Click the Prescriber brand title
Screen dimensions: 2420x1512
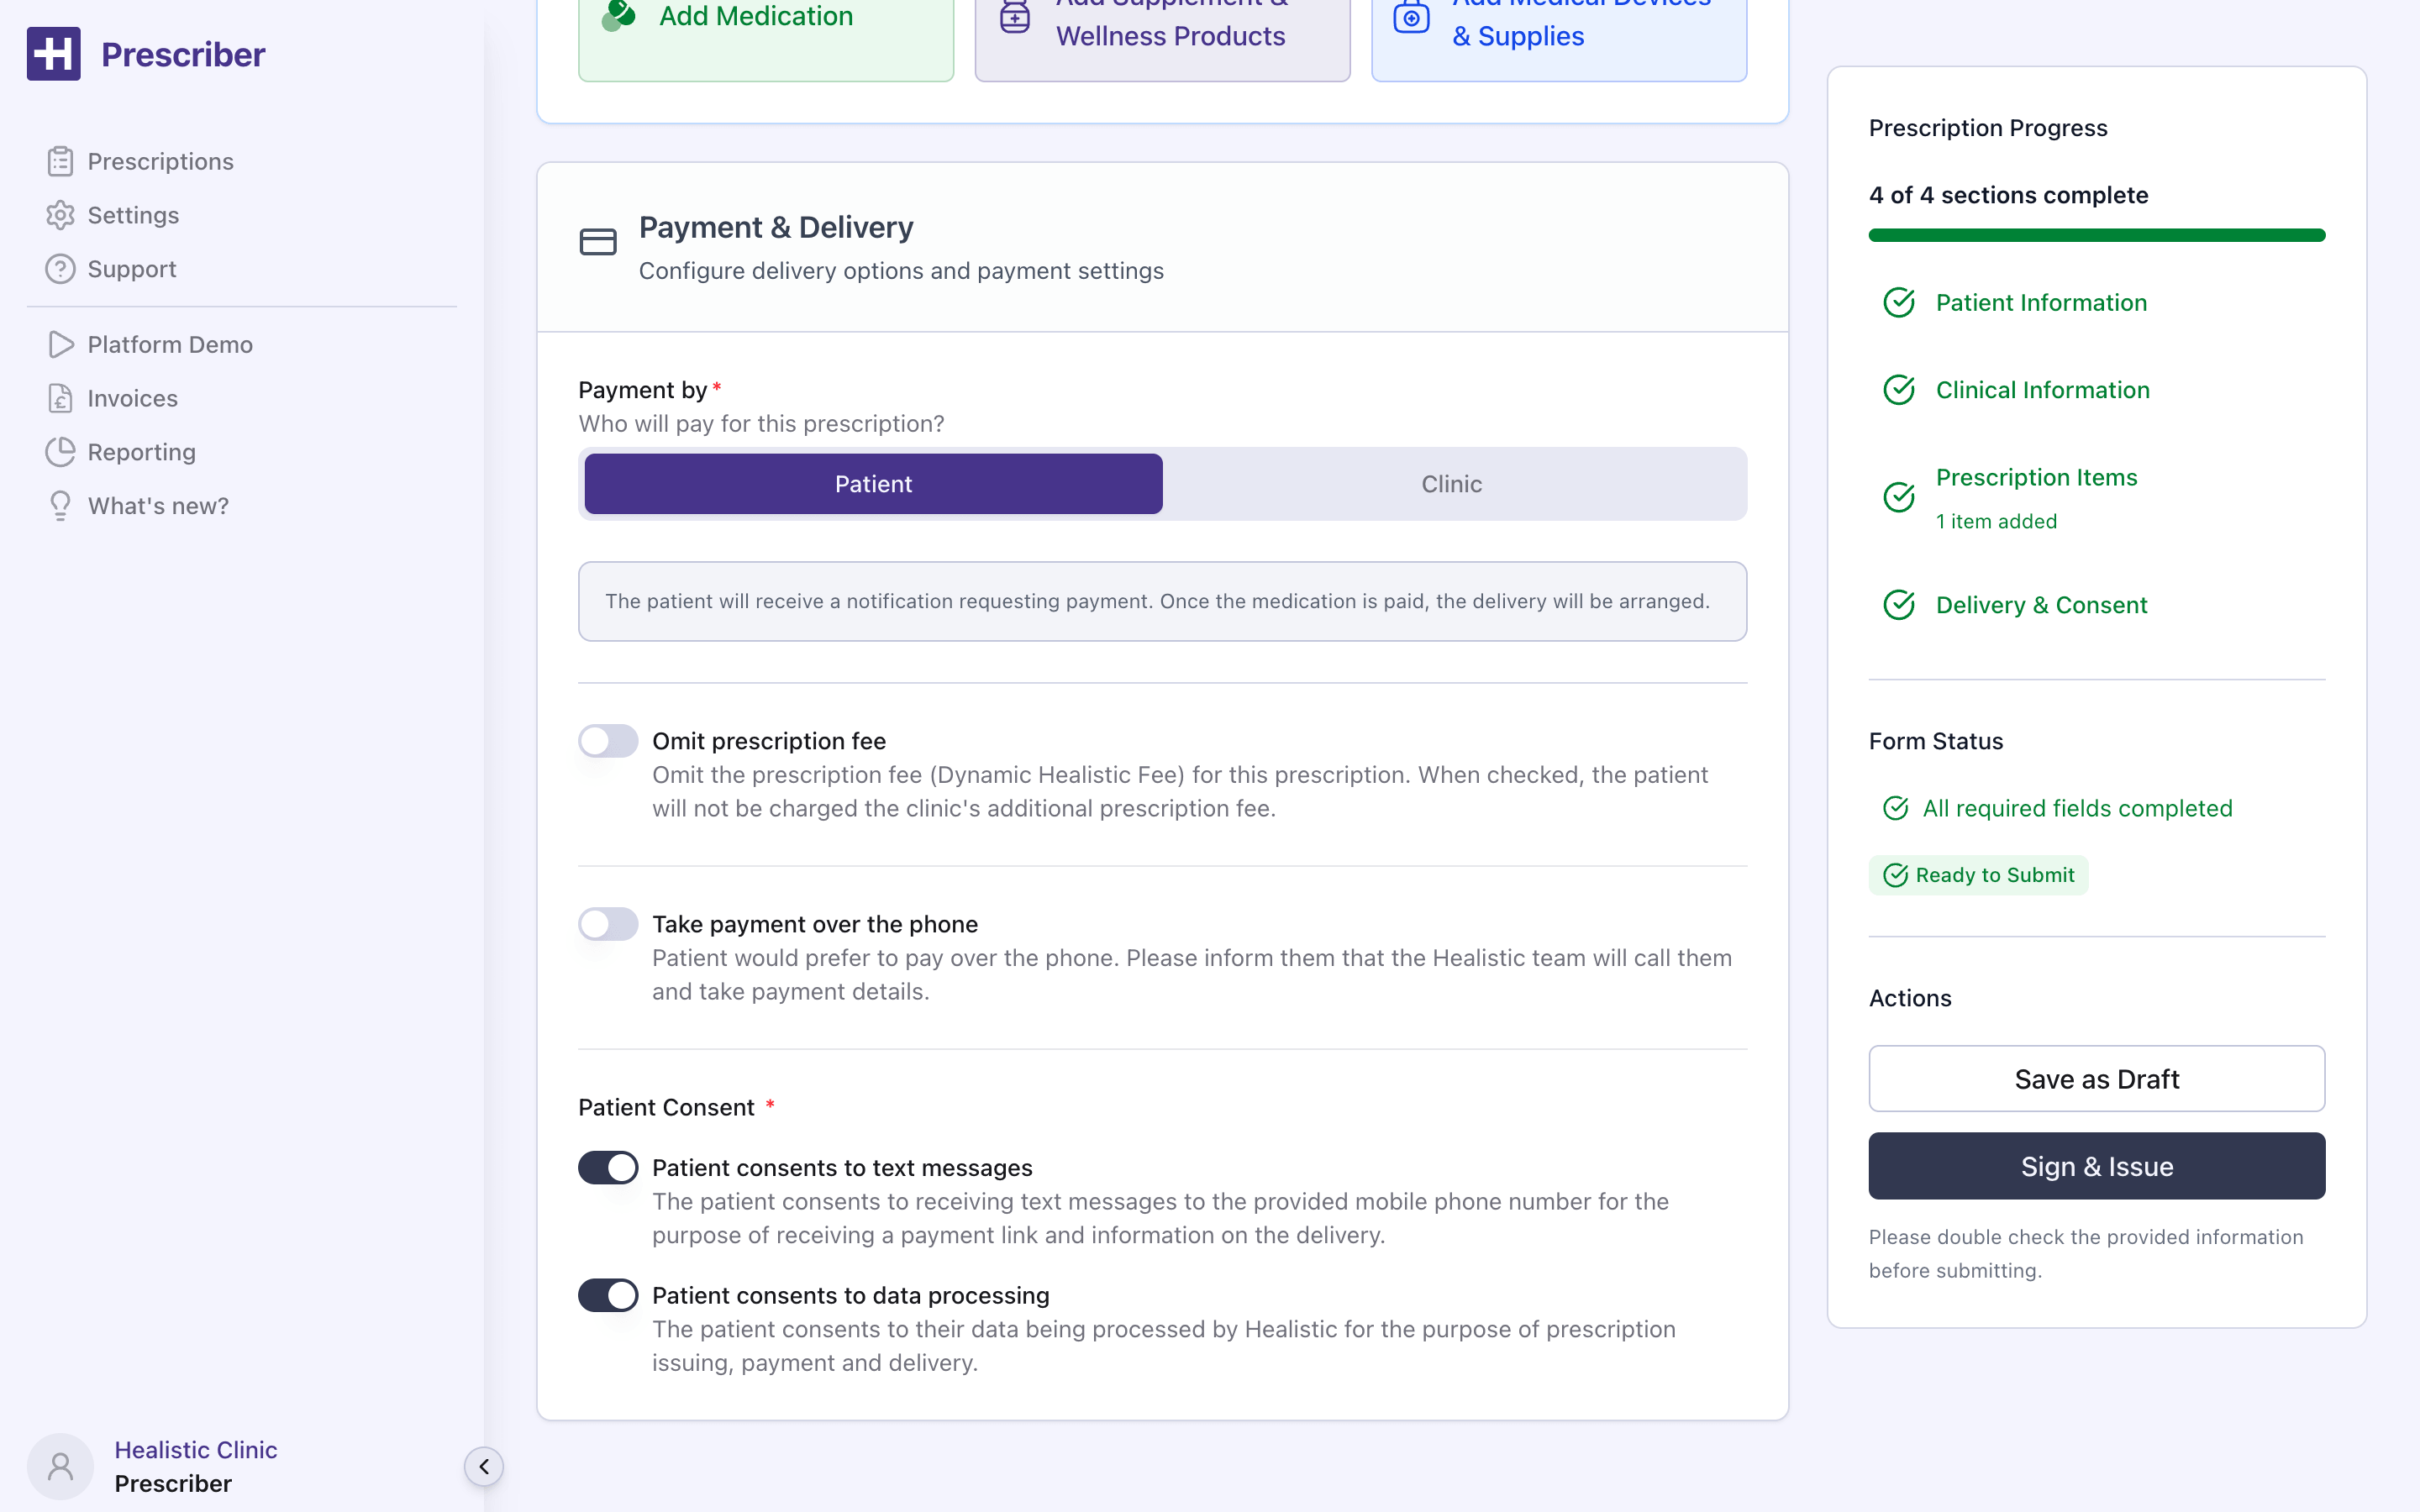(183, 54)
